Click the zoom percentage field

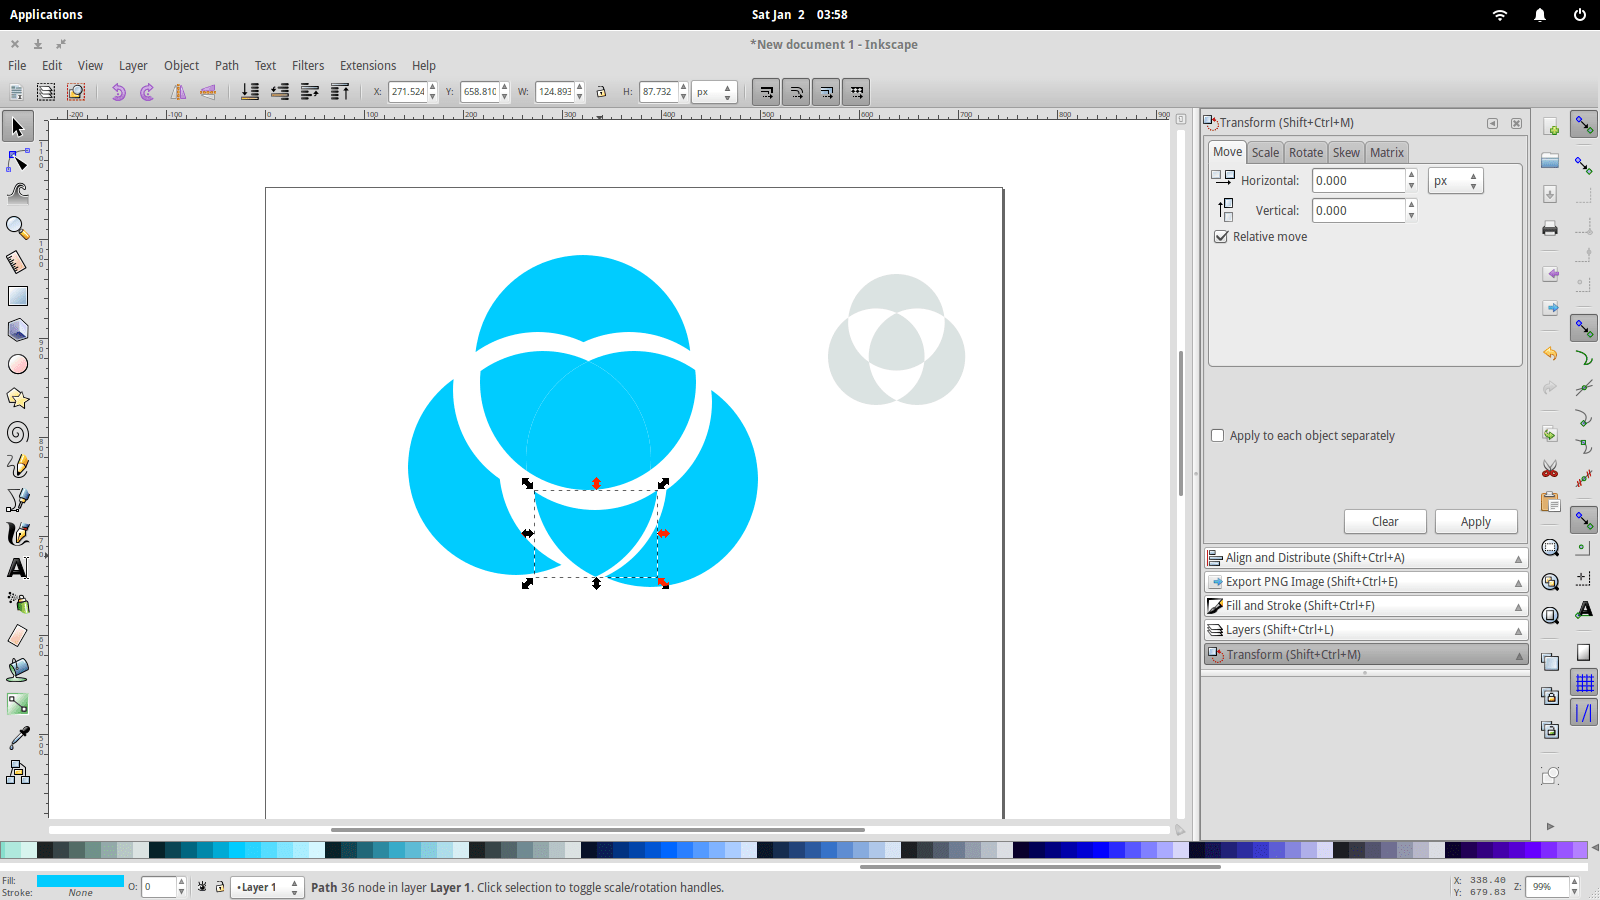[x=1548, y=887]
